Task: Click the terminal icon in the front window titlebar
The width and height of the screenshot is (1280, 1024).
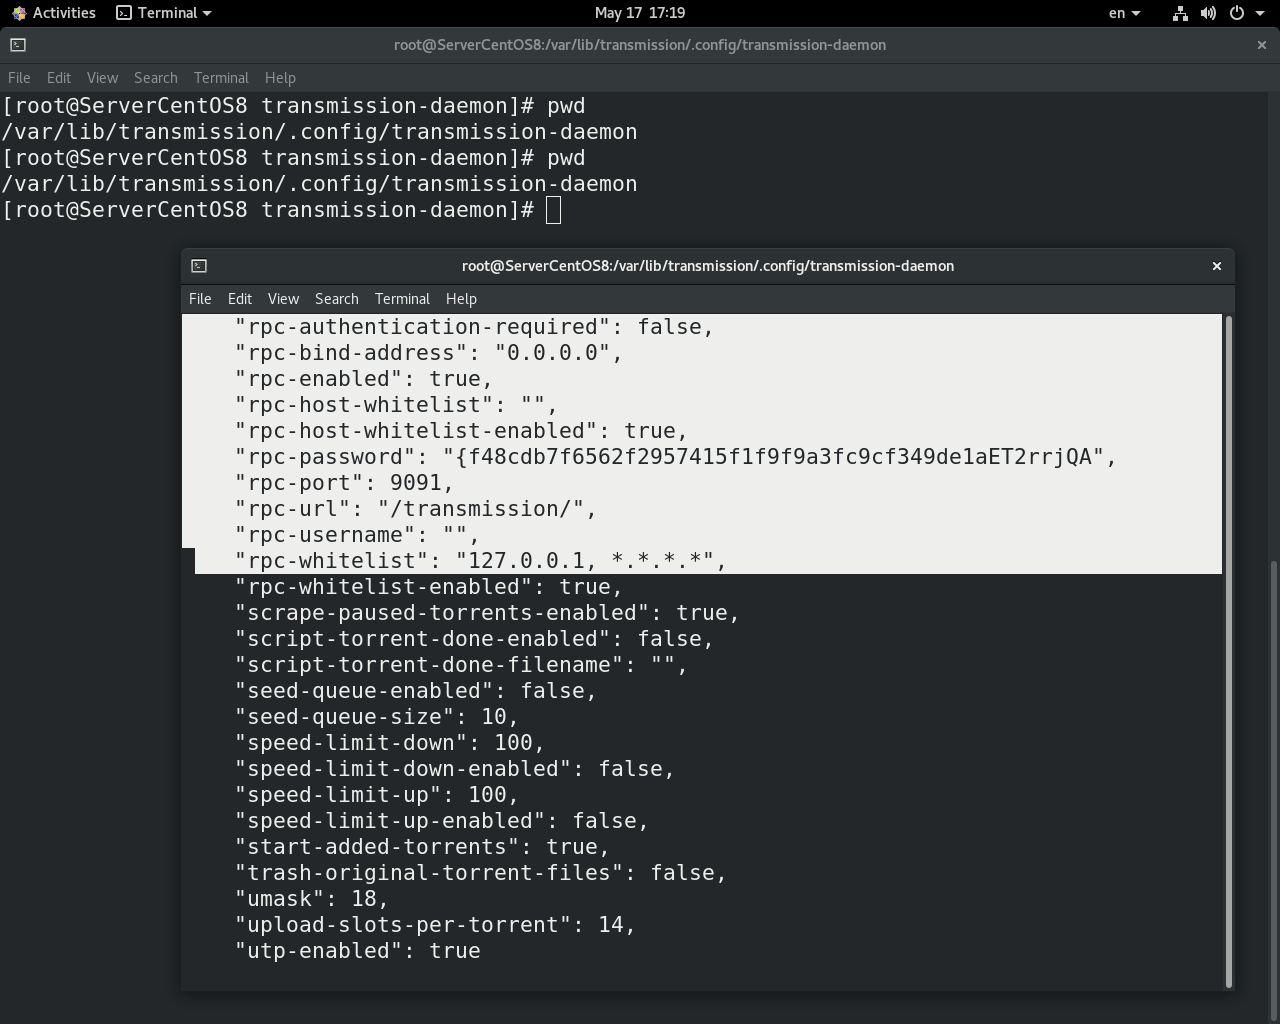Action: (199, 266)
